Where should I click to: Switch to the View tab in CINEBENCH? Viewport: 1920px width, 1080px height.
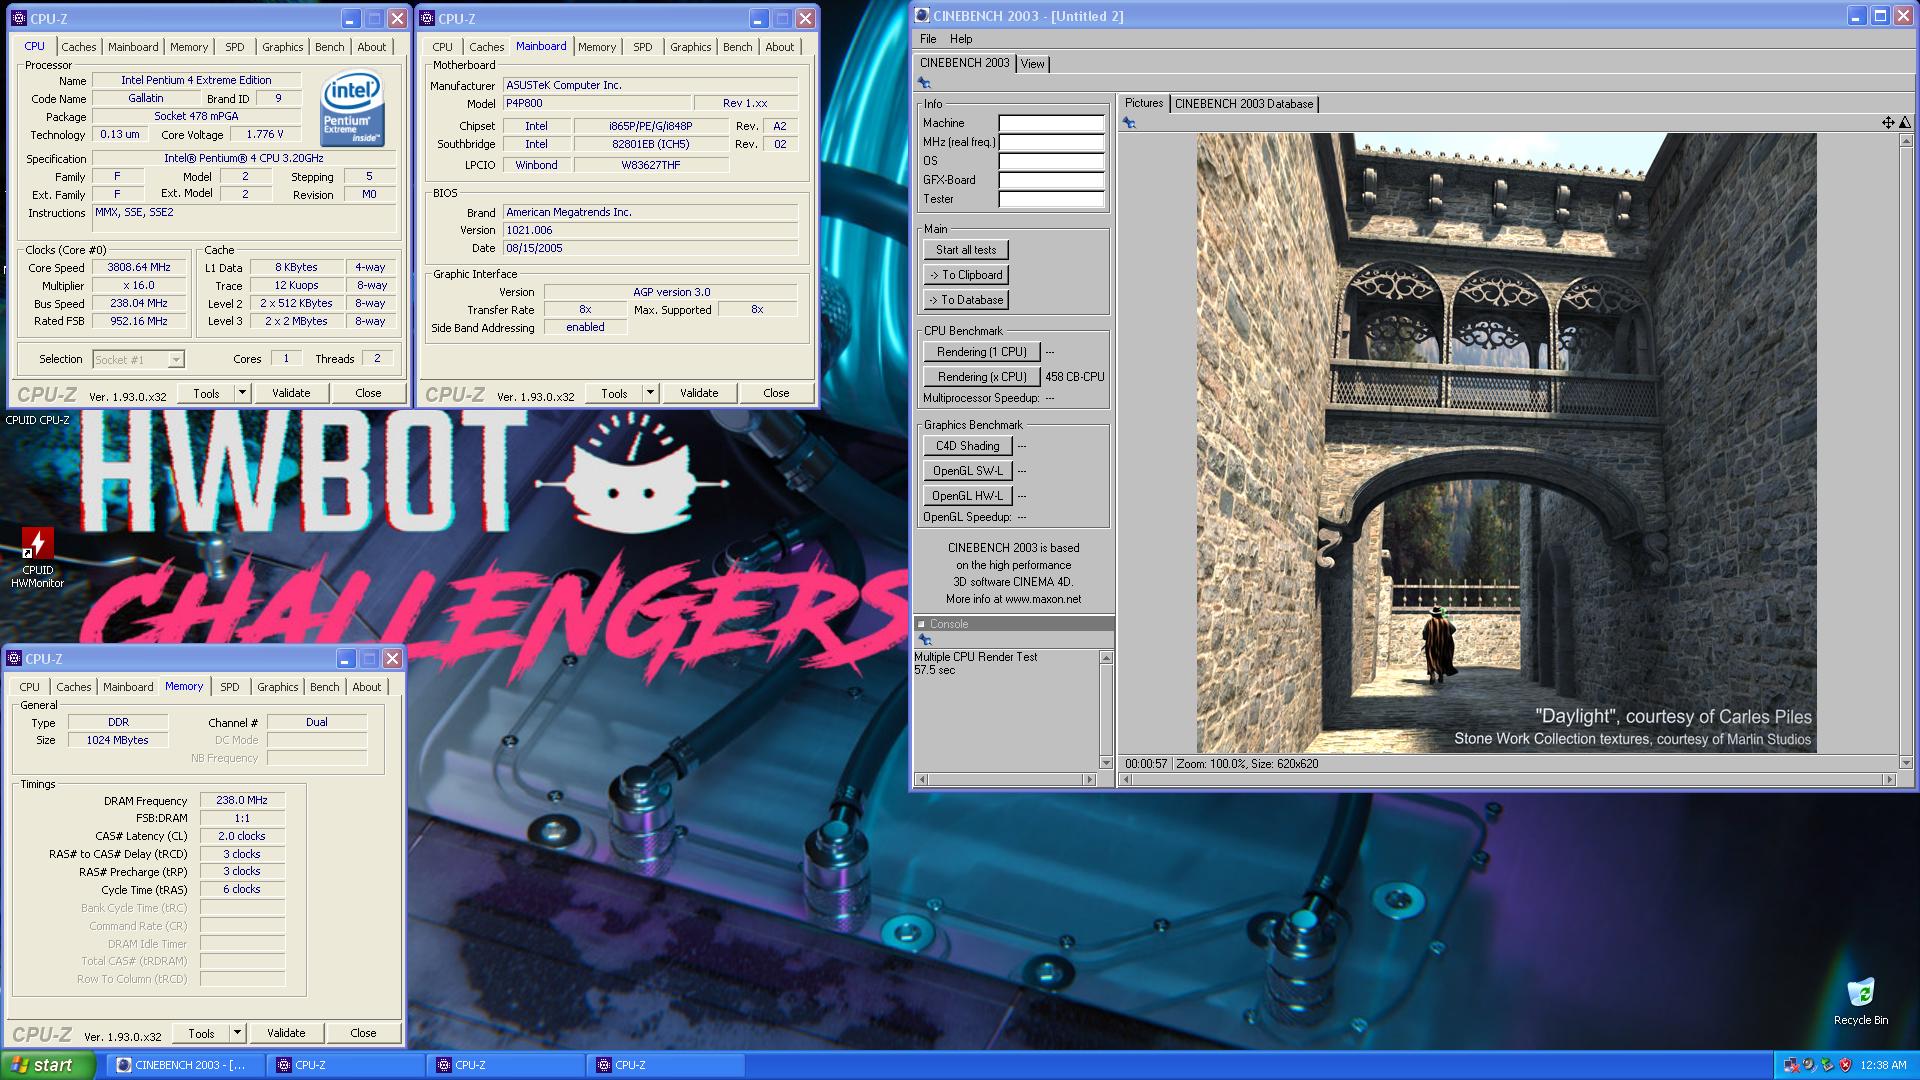(x=1033, y=64)
